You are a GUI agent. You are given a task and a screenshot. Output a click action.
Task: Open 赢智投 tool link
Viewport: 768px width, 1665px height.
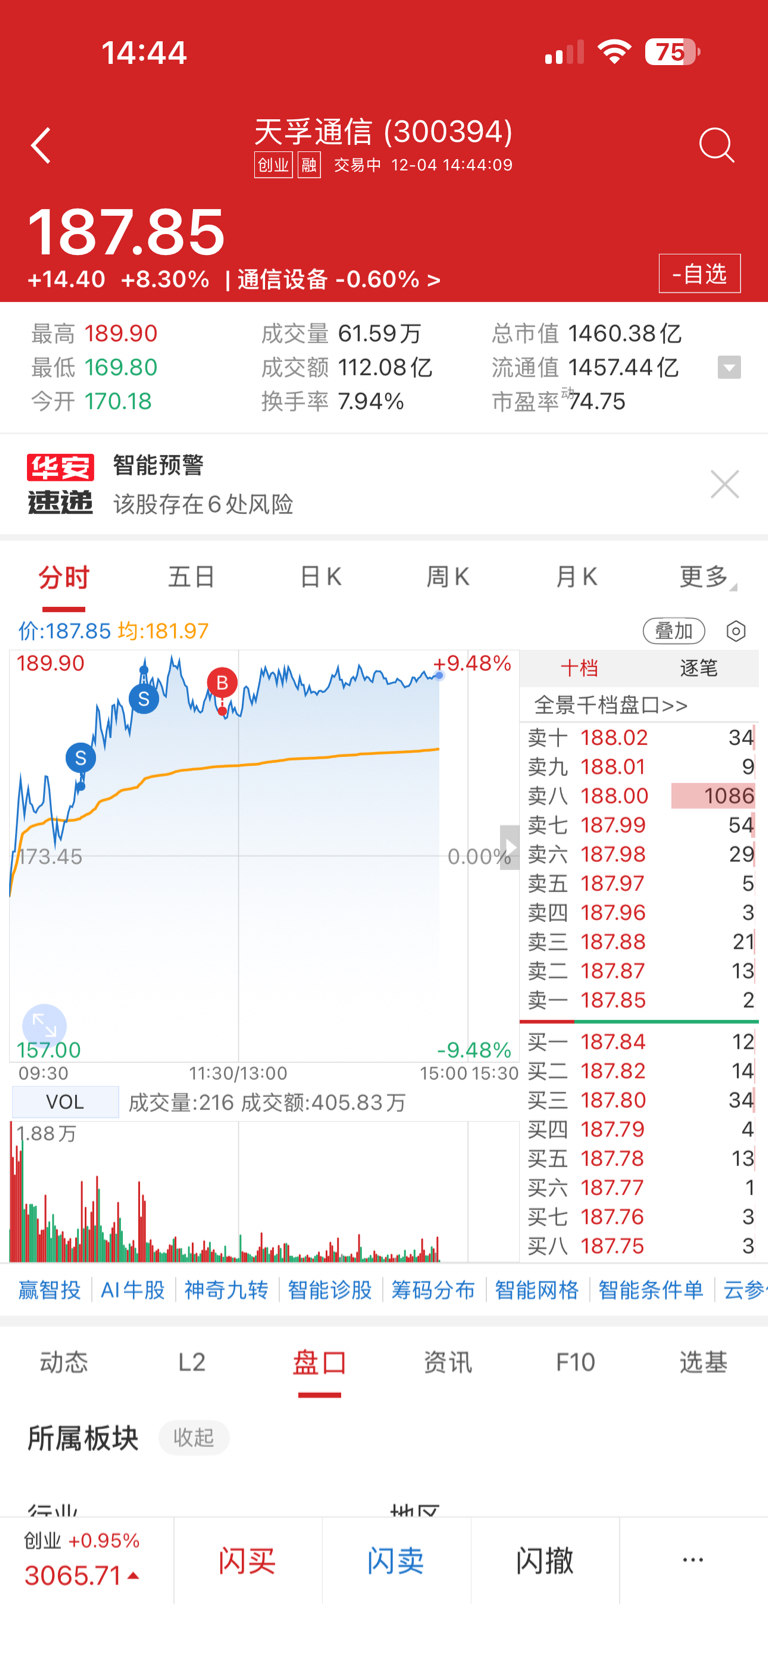[x=49, y=1290]
